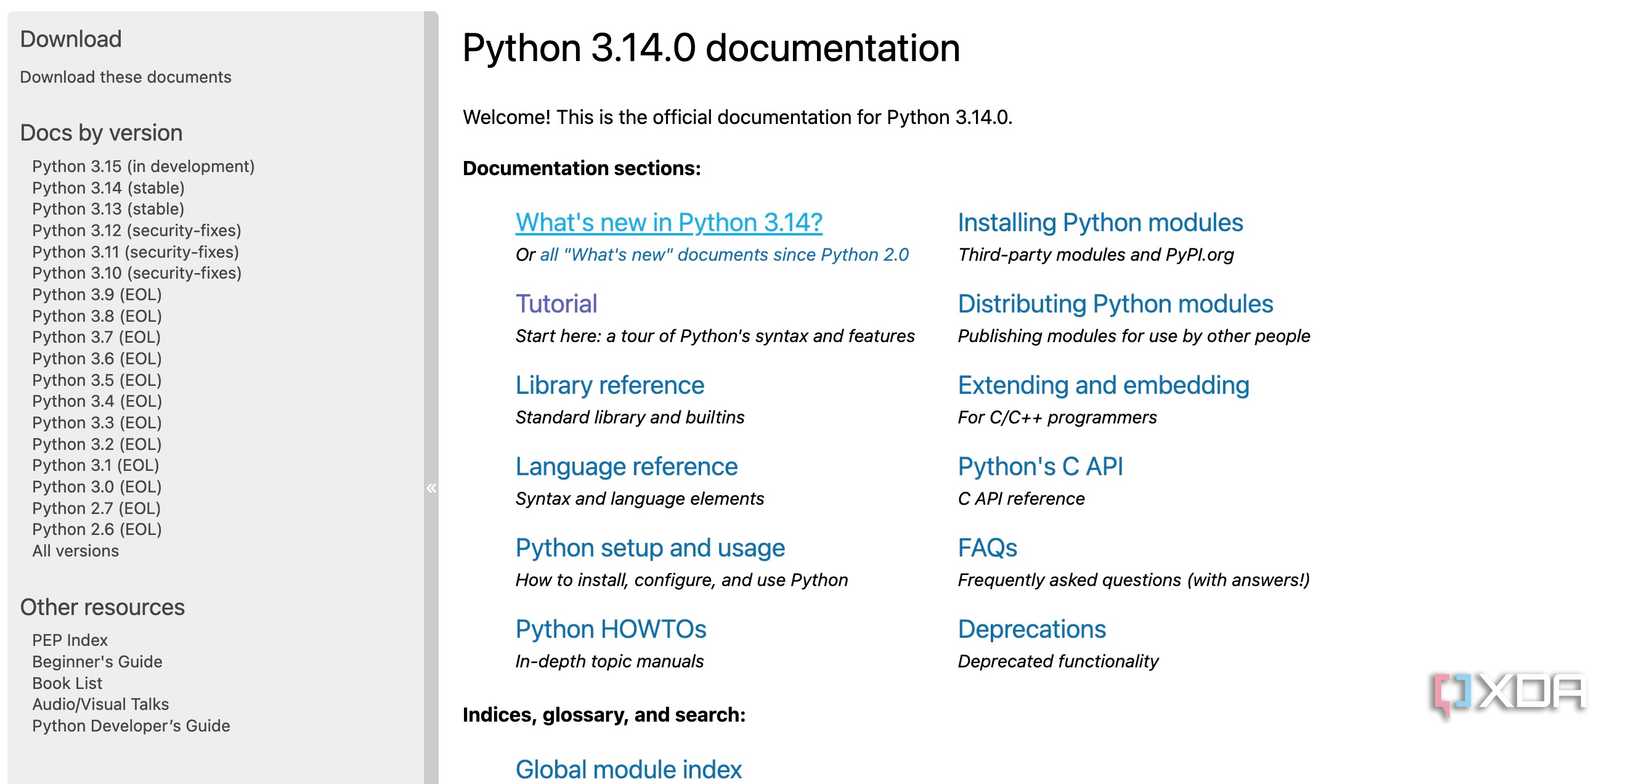Go to Python 2.6 (EOL) docs
This screenshot has width=1650, height=784.
pos(97,529)
